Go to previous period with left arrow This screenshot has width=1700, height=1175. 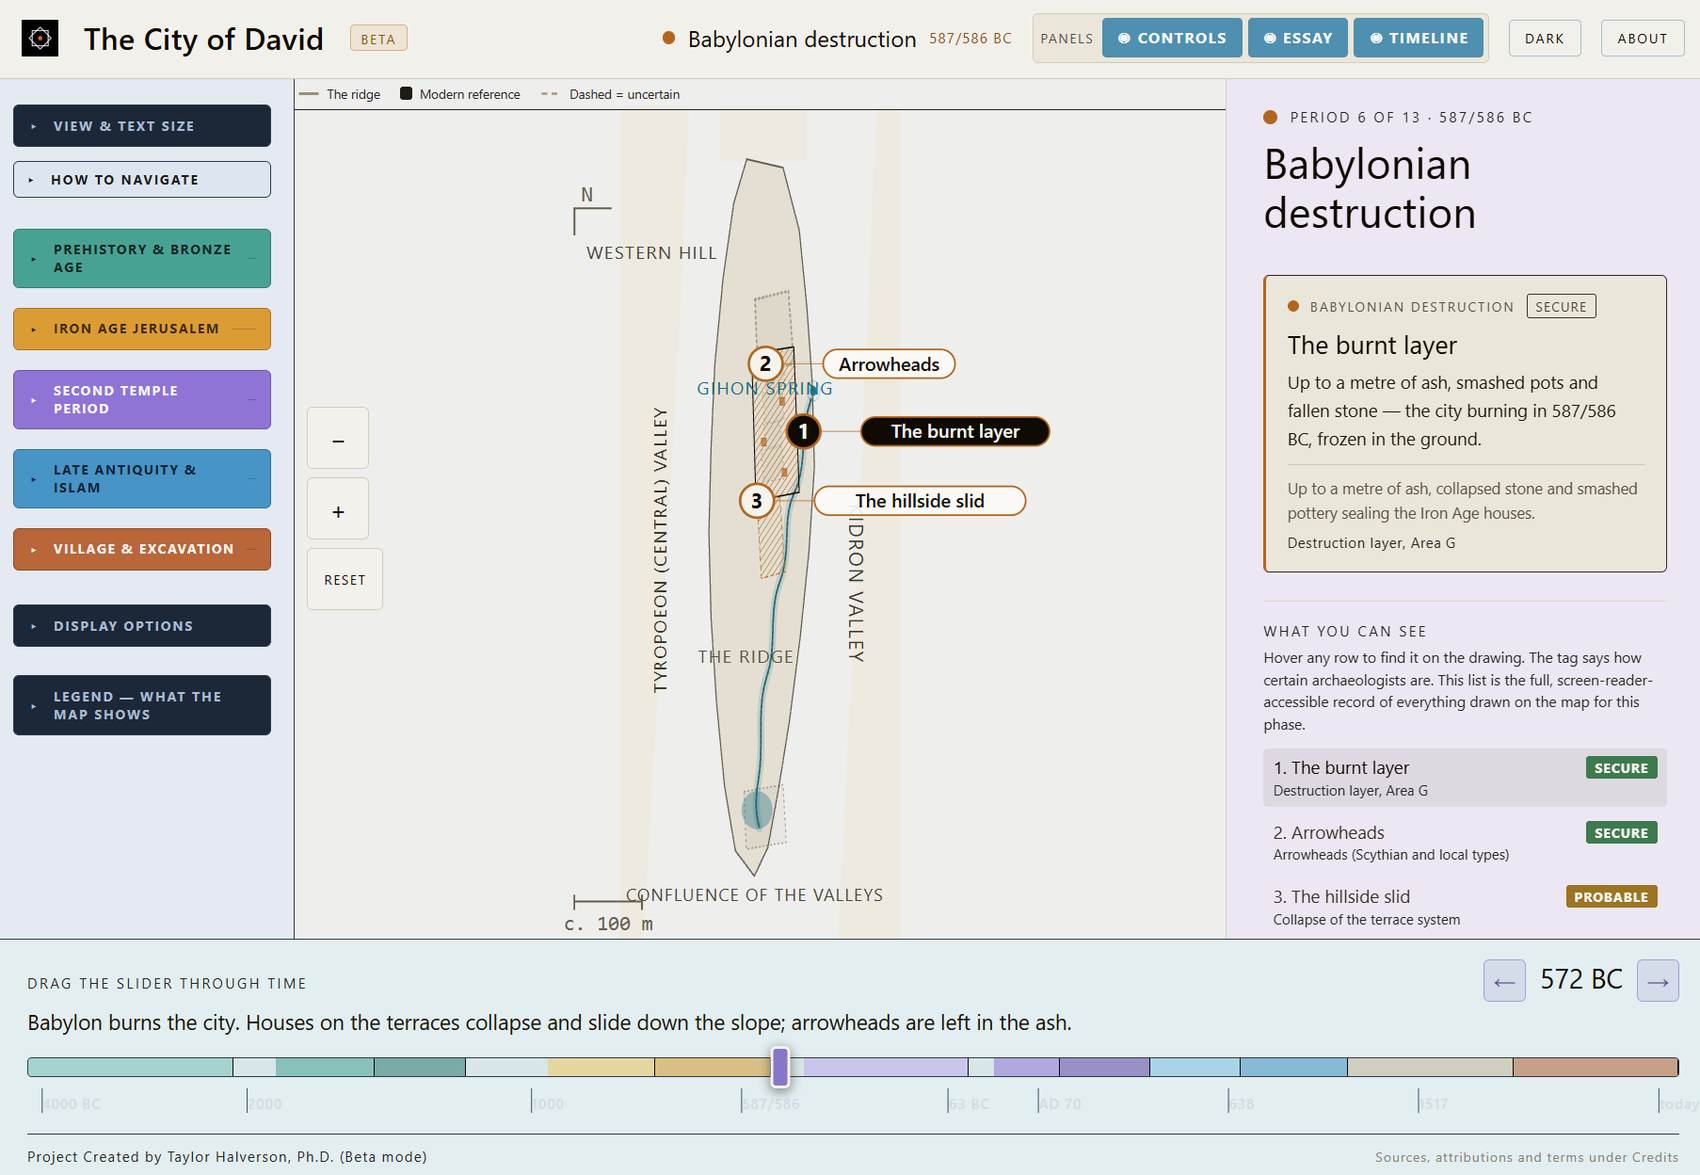pos(1504,981)
